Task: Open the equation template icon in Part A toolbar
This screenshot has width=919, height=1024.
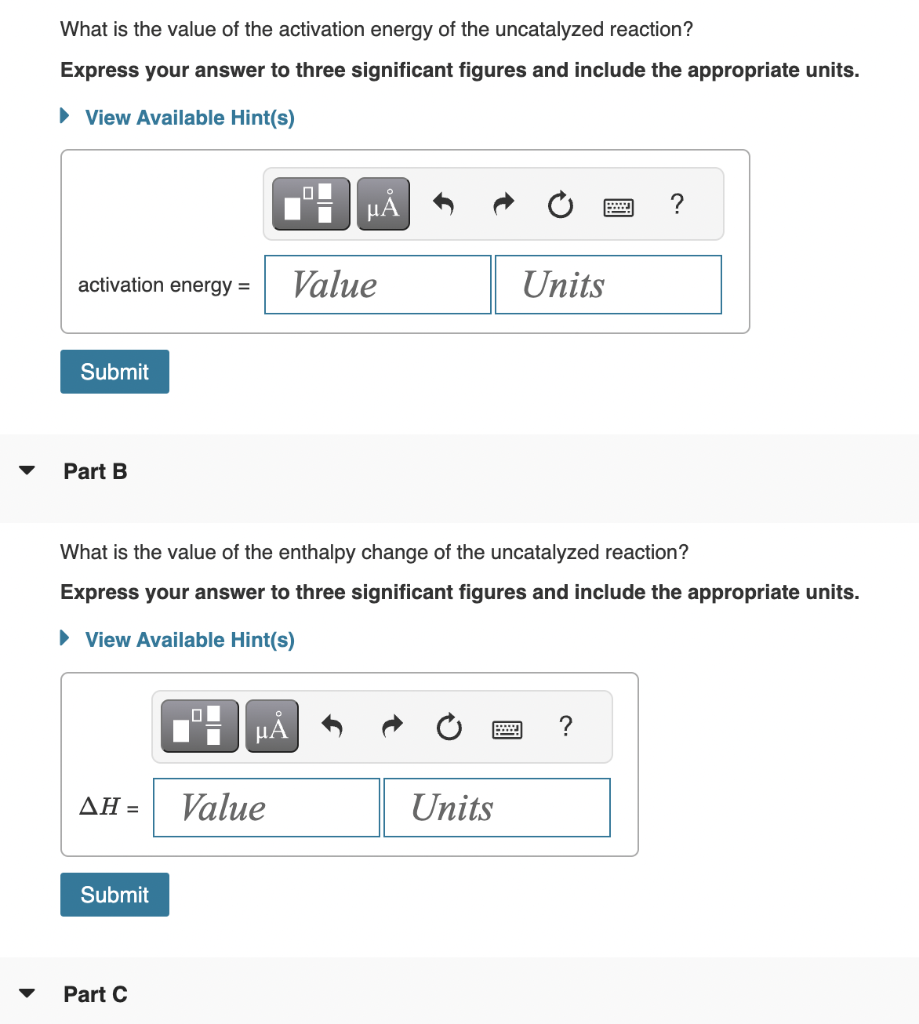Action: point(309,203)
